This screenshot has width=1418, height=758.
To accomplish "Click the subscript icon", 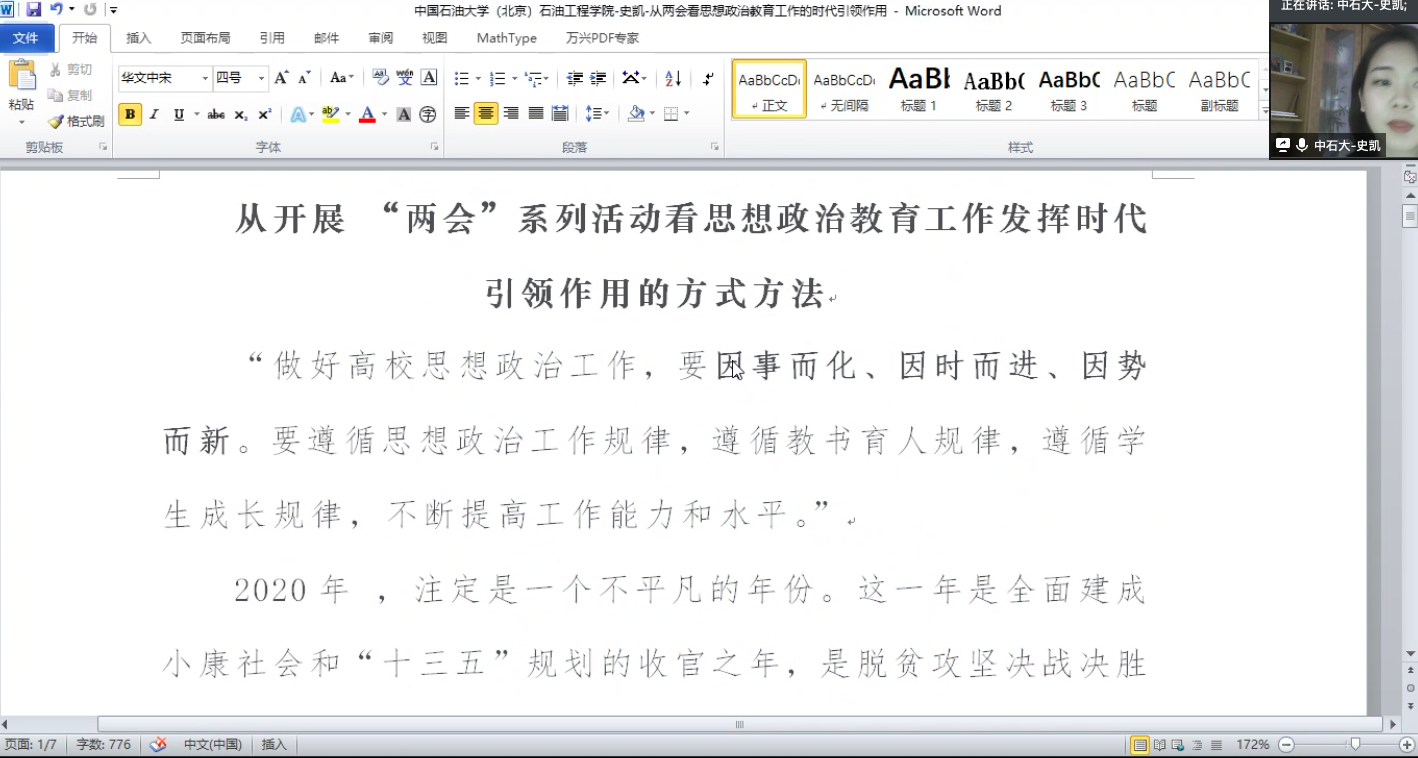I will [239, 114].
